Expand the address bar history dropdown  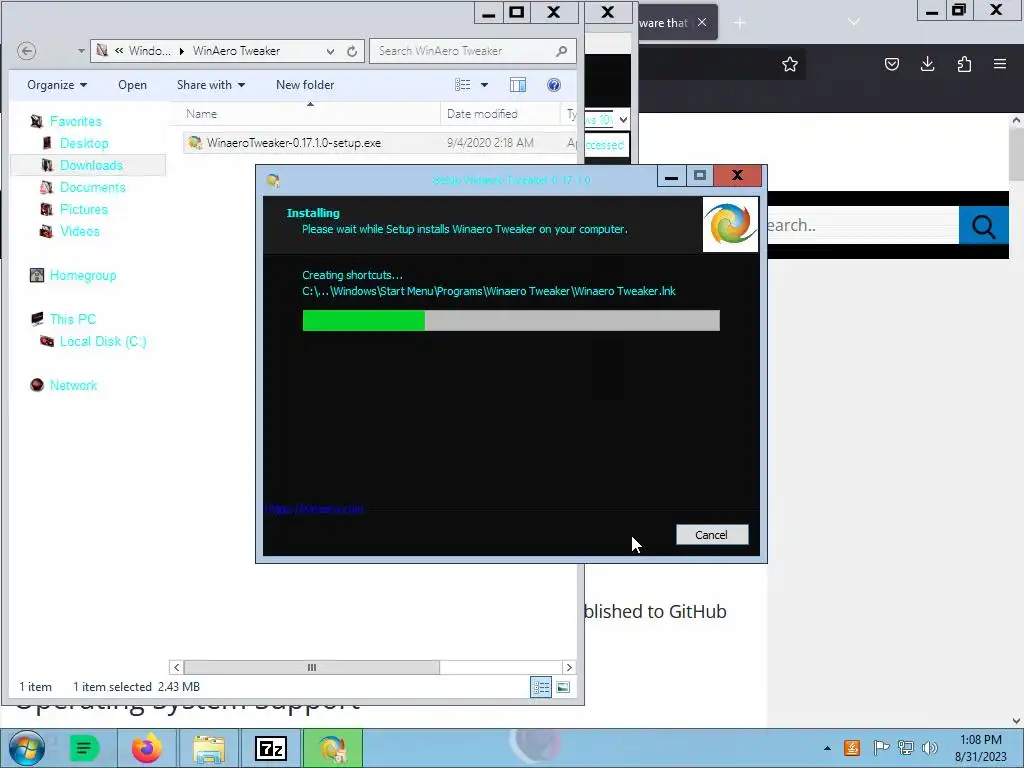click(330, 51)
